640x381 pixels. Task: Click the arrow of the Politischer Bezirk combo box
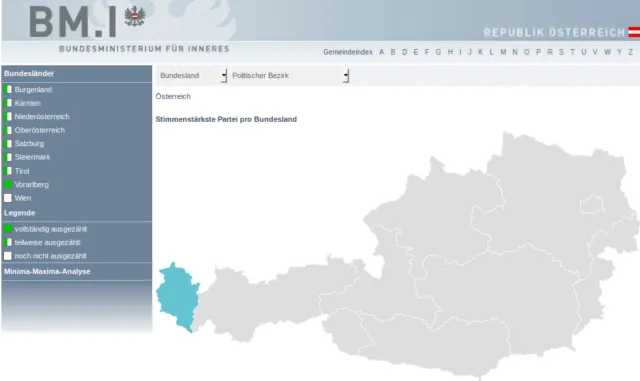pos(346,76)
